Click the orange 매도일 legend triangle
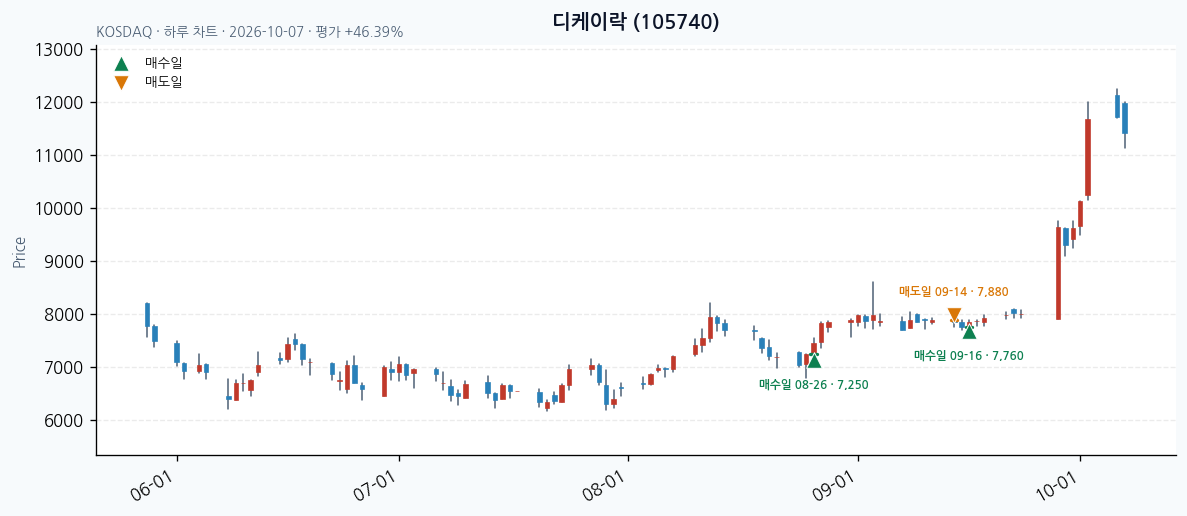The width and height of the screenshot is (1187, 516). (121, 82)
